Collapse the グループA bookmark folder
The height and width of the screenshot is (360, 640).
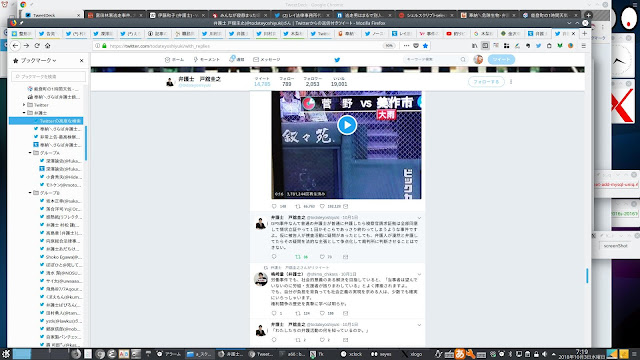30,153
